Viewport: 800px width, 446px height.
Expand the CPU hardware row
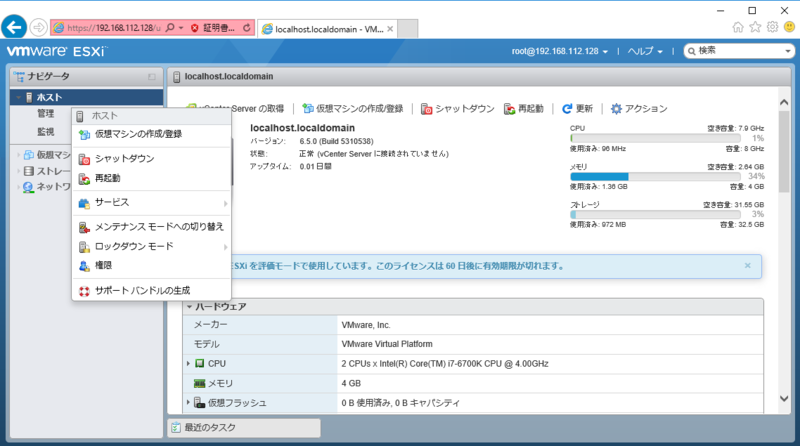coord(188,363)
